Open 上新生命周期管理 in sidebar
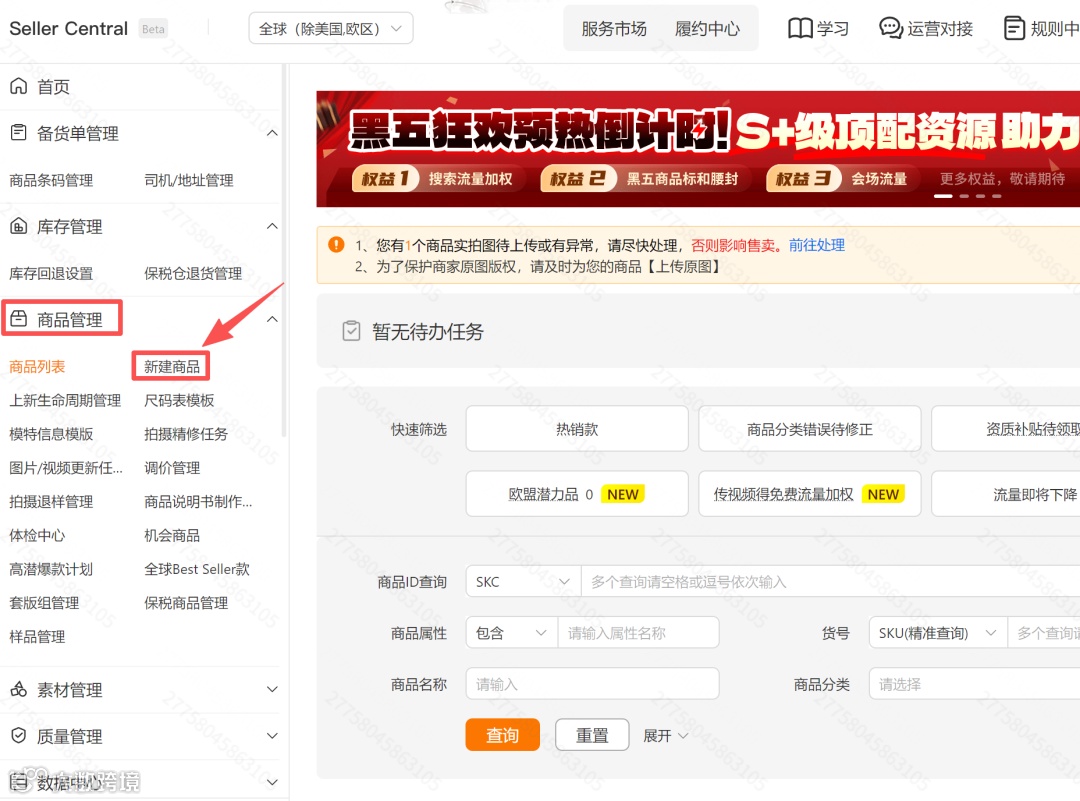The width and height of the screenshot is (1080, 801). point(65,400)
